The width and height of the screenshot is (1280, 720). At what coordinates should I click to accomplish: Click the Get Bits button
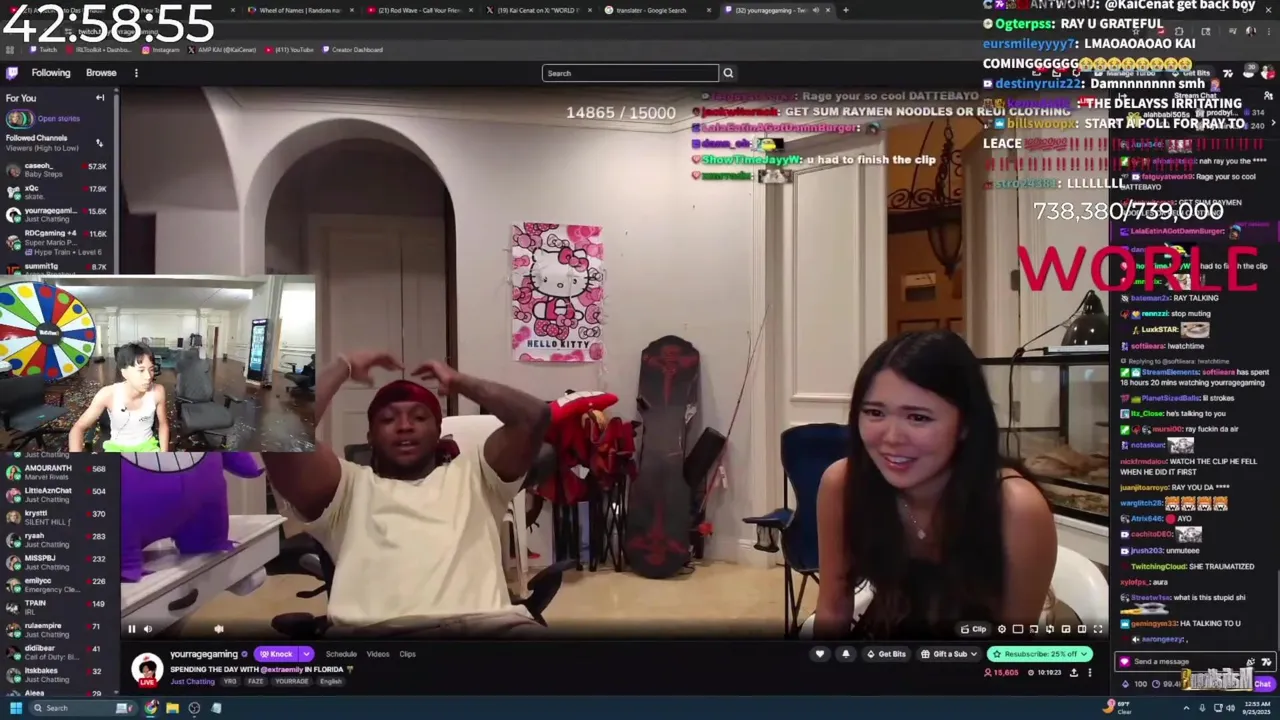coord(886,654)
